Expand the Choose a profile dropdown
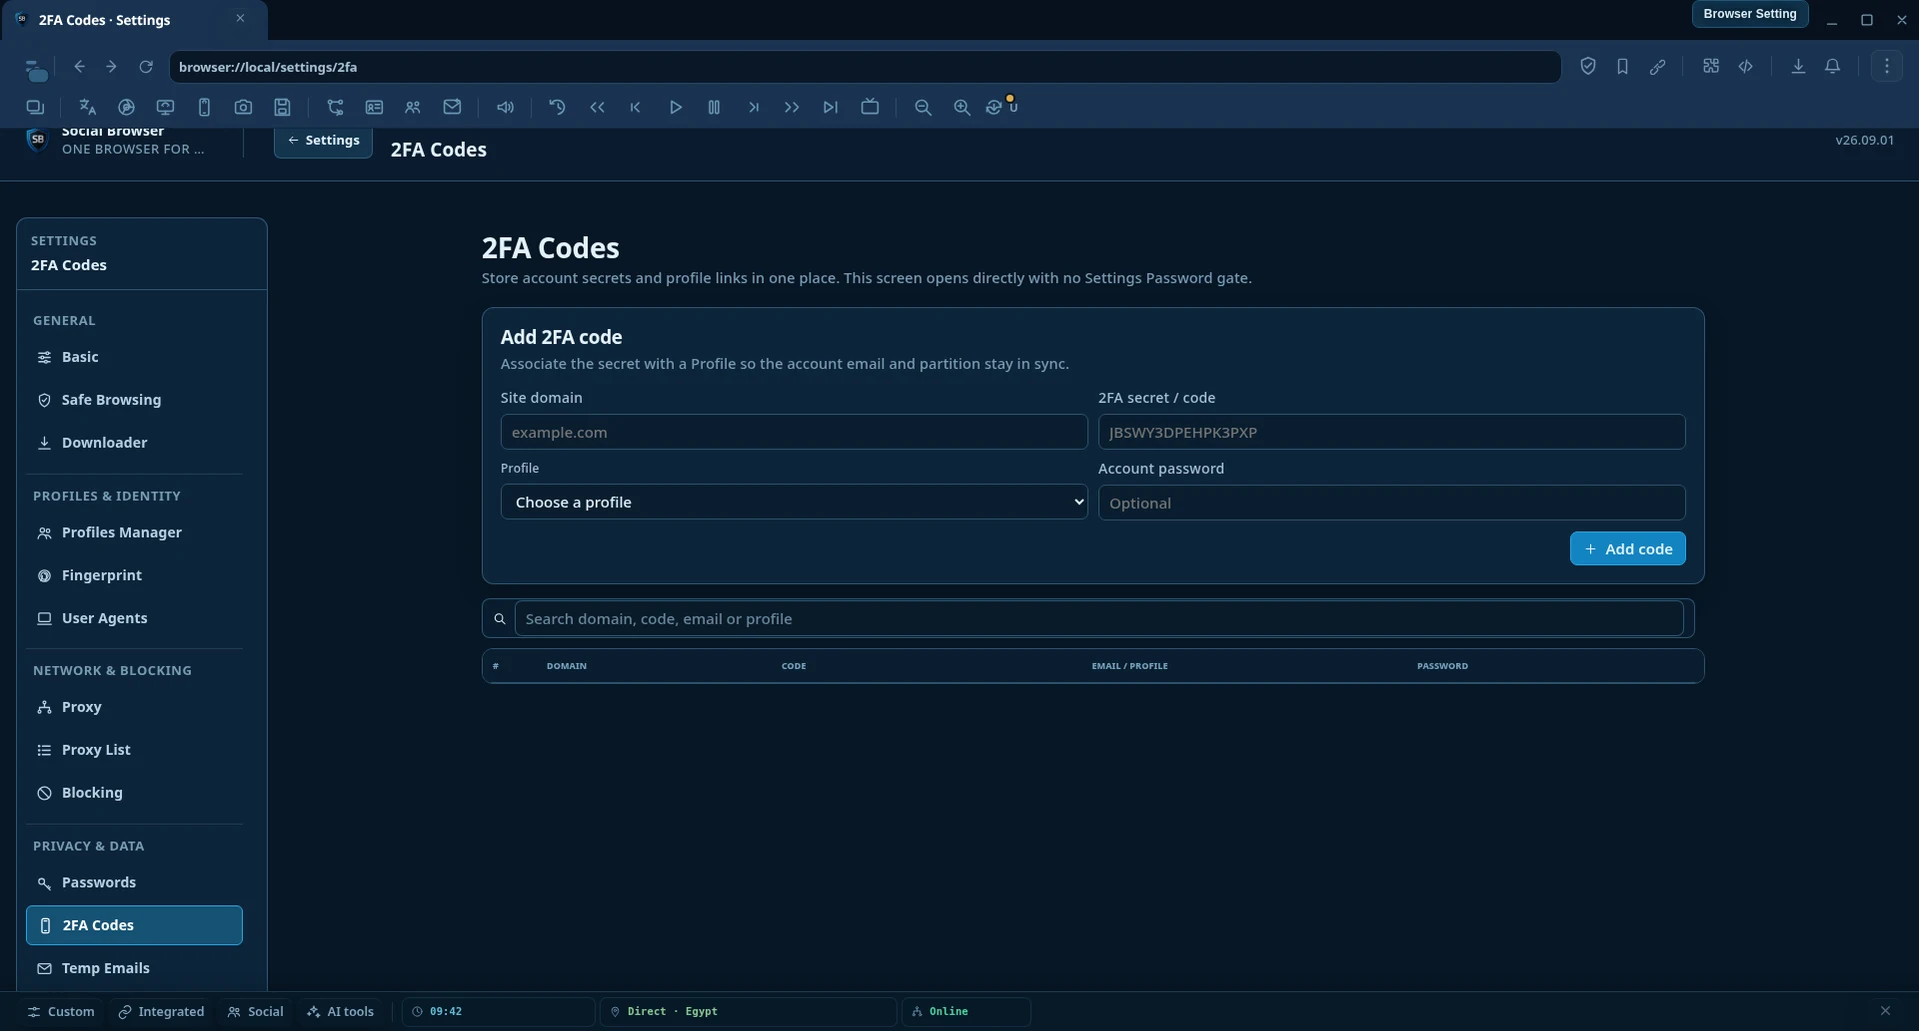Screen dimensions: 1919x1031 tap(794, 502)
